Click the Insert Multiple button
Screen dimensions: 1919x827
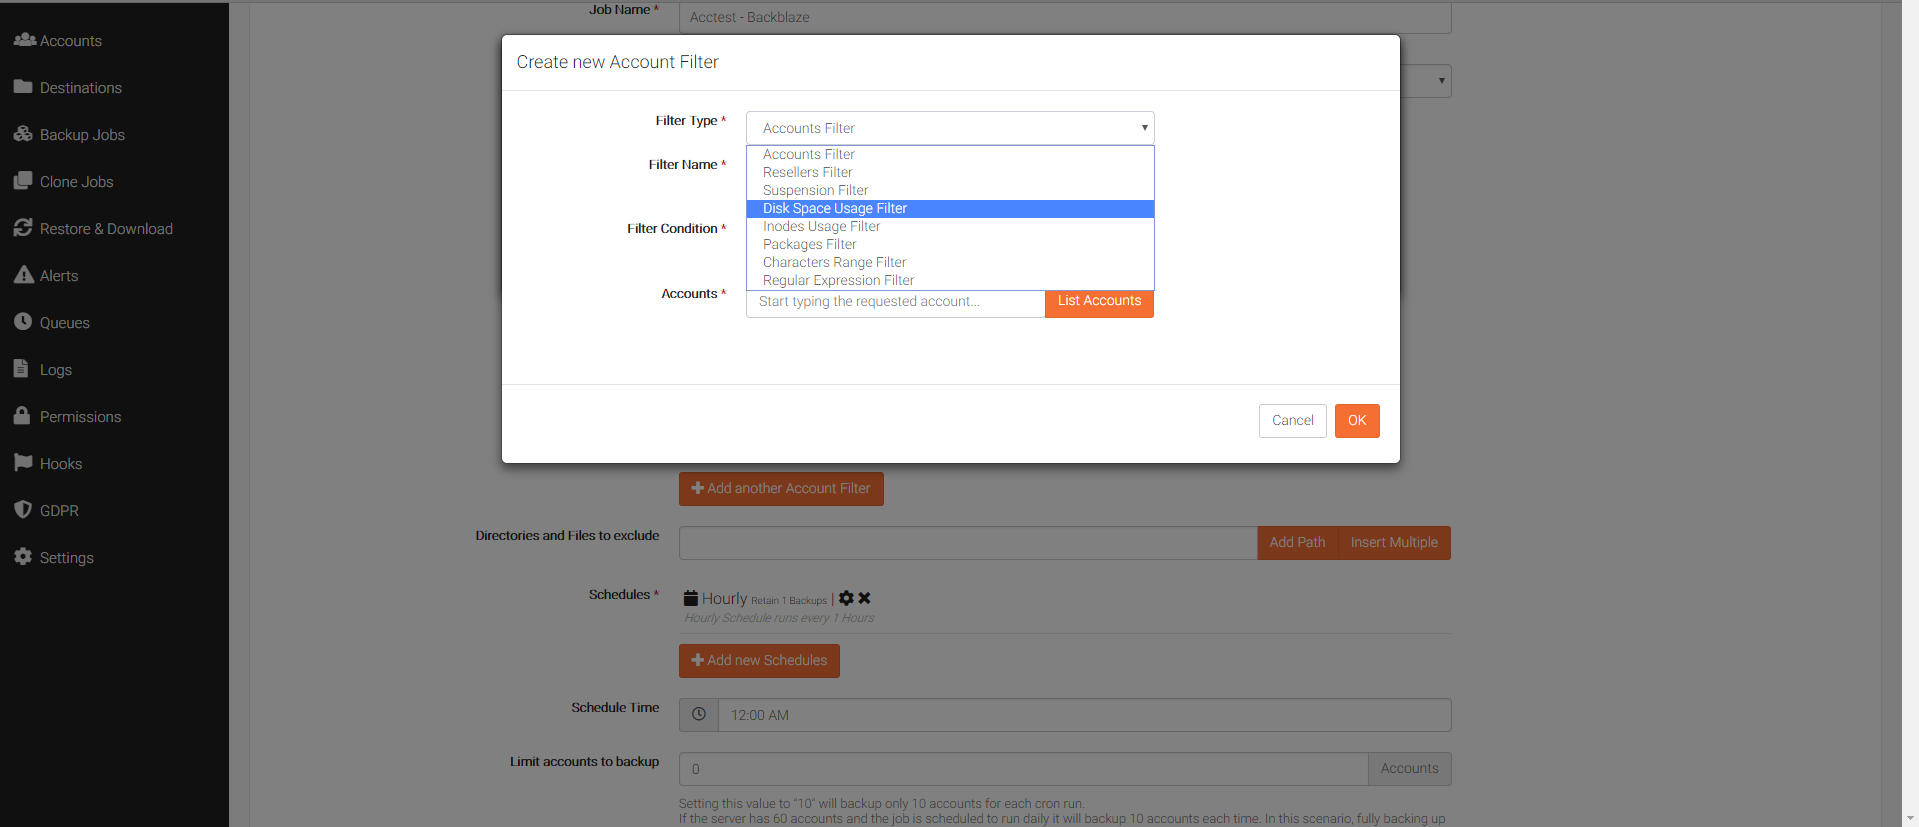point(1394,543)
